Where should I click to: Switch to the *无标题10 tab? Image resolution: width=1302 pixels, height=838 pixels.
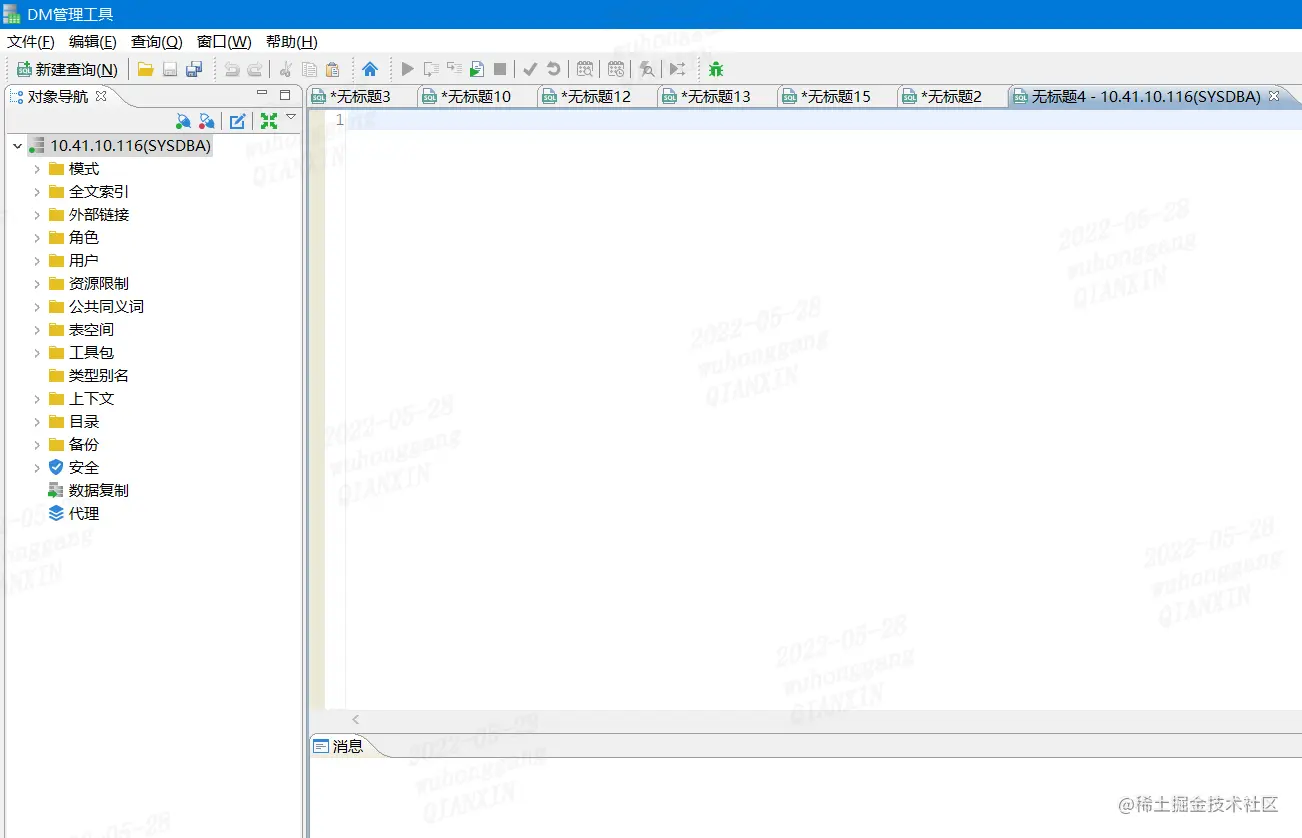coord(476,97)
